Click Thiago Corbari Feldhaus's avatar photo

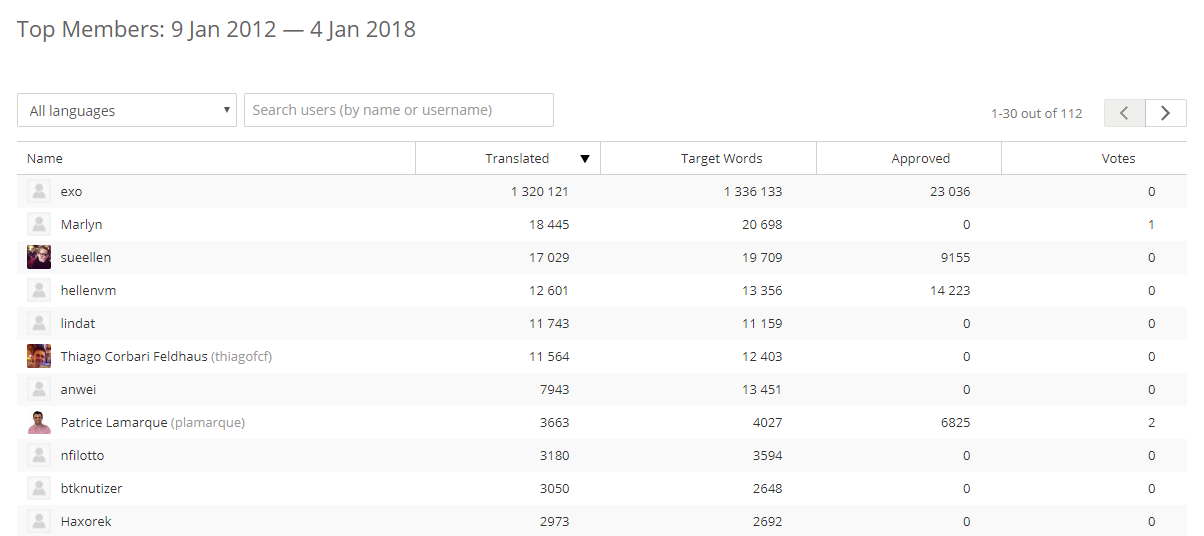pos(39,356)
